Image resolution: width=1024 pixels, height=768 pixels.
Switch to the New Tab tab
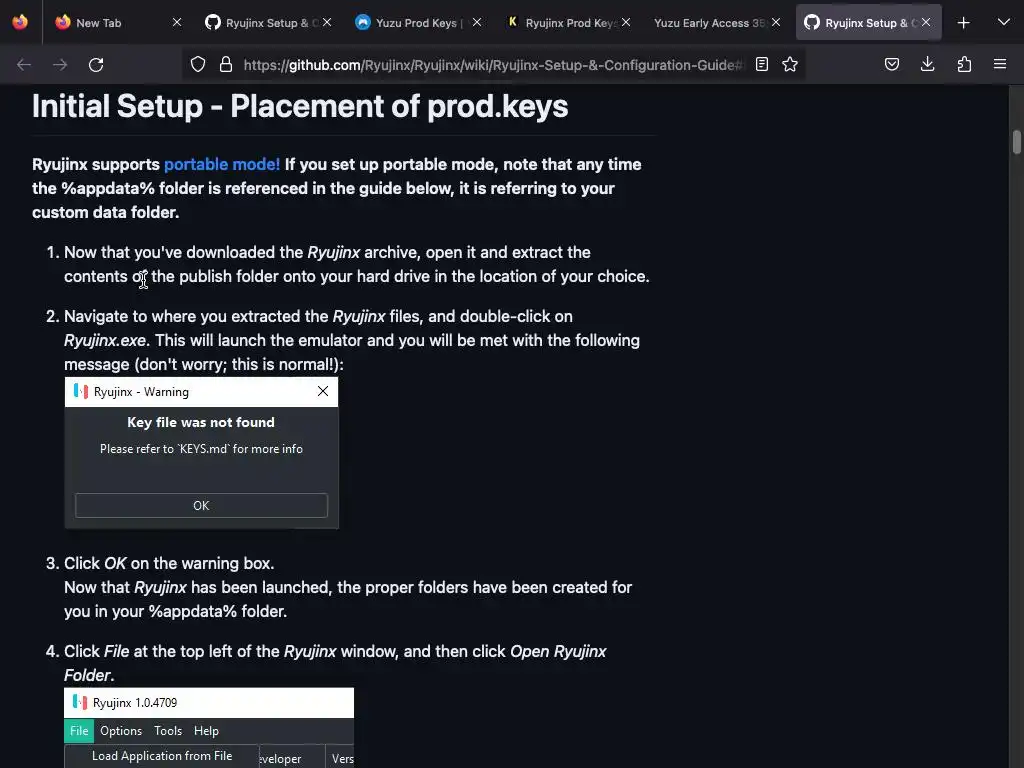(116, 22)
